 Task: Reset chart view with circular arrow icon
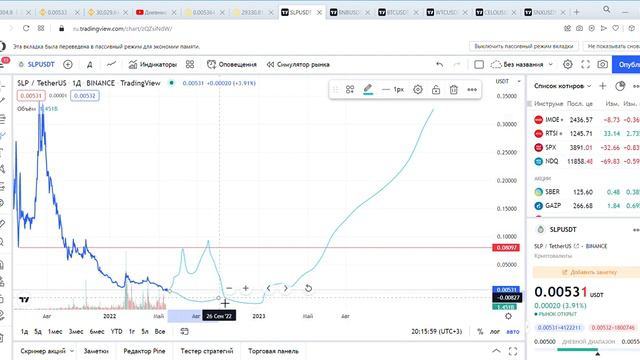click(308, 288)
